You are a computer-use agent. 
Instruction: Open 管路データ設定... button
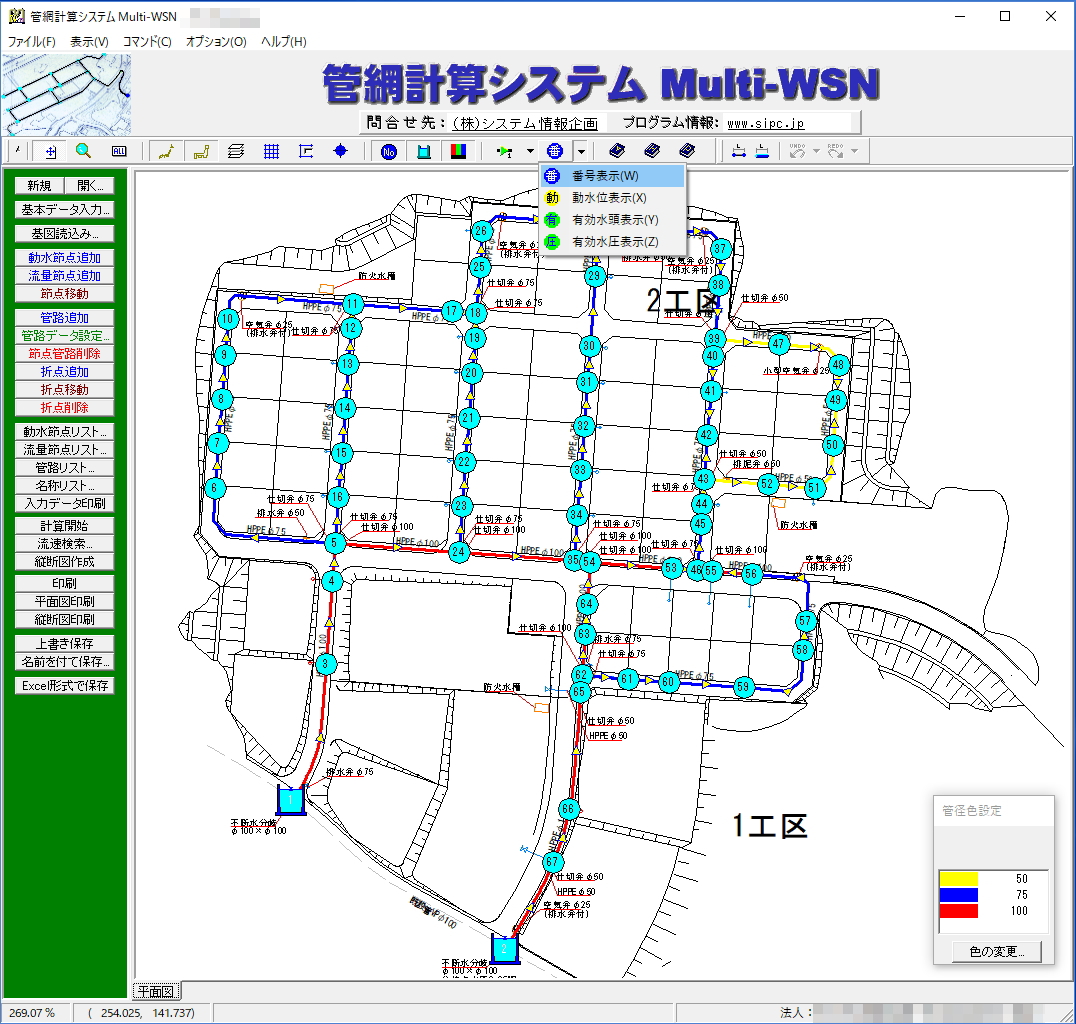65,336
